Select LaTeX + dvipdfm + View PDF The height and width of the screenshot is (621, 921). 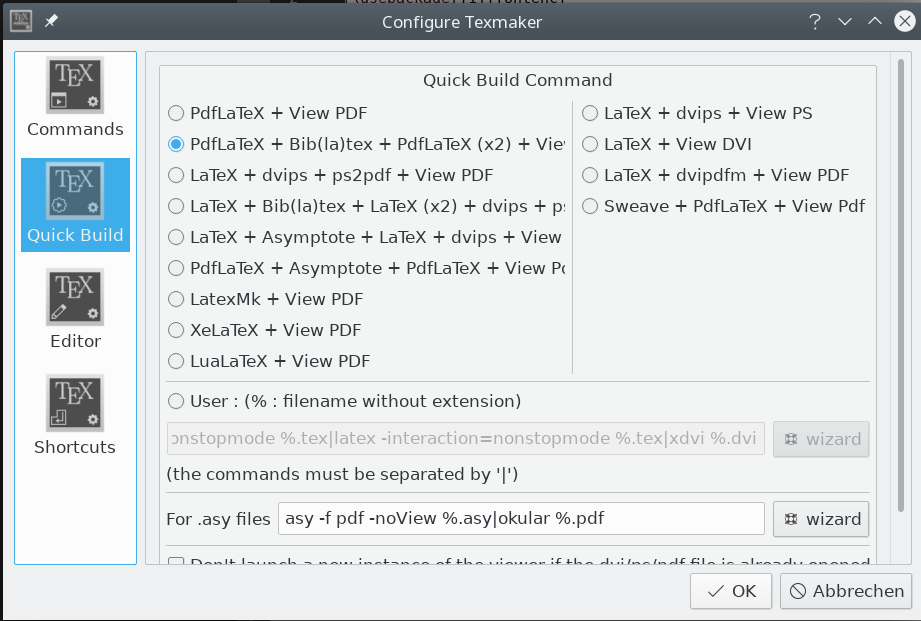tap(591, 175)
